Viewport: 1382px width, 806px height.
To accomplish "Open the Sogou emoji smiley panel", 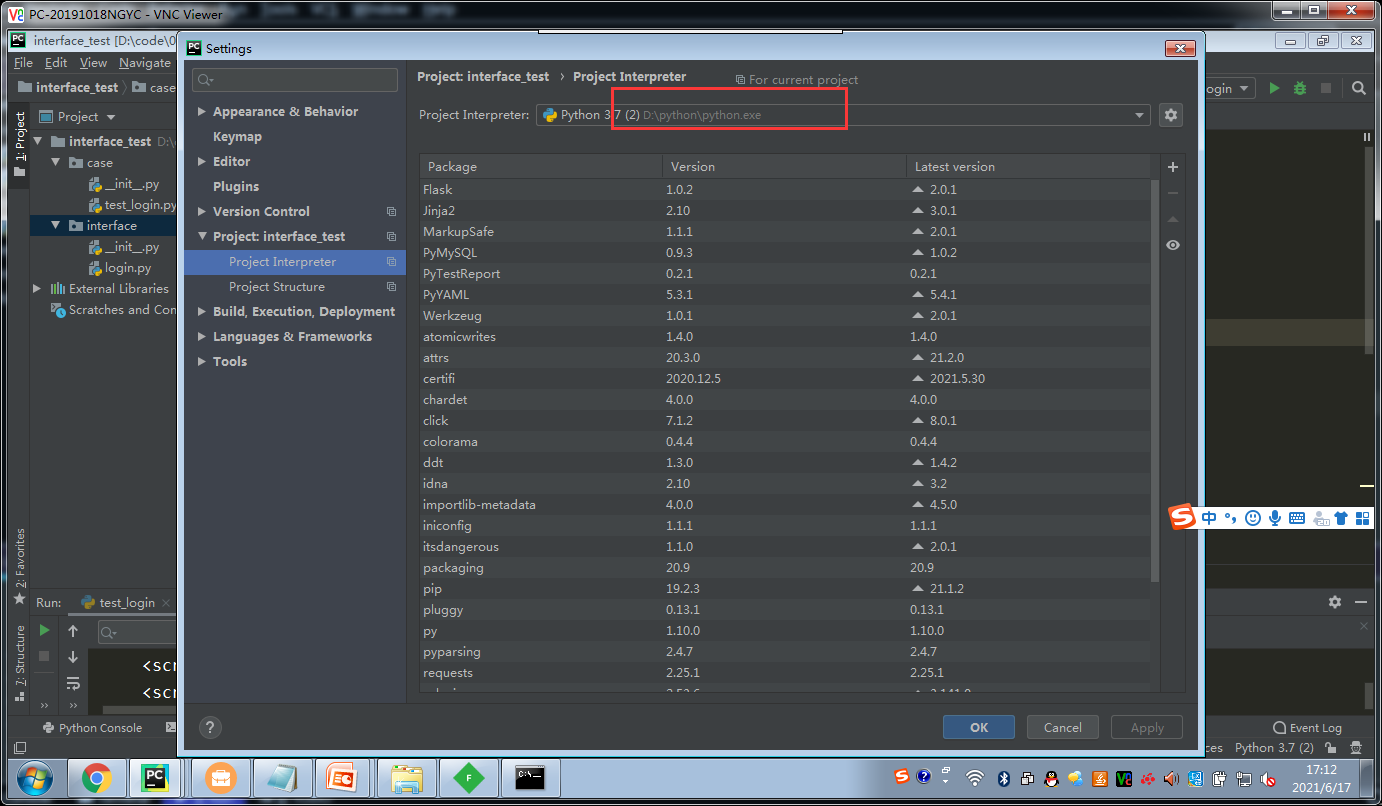I will [1252, 518].
